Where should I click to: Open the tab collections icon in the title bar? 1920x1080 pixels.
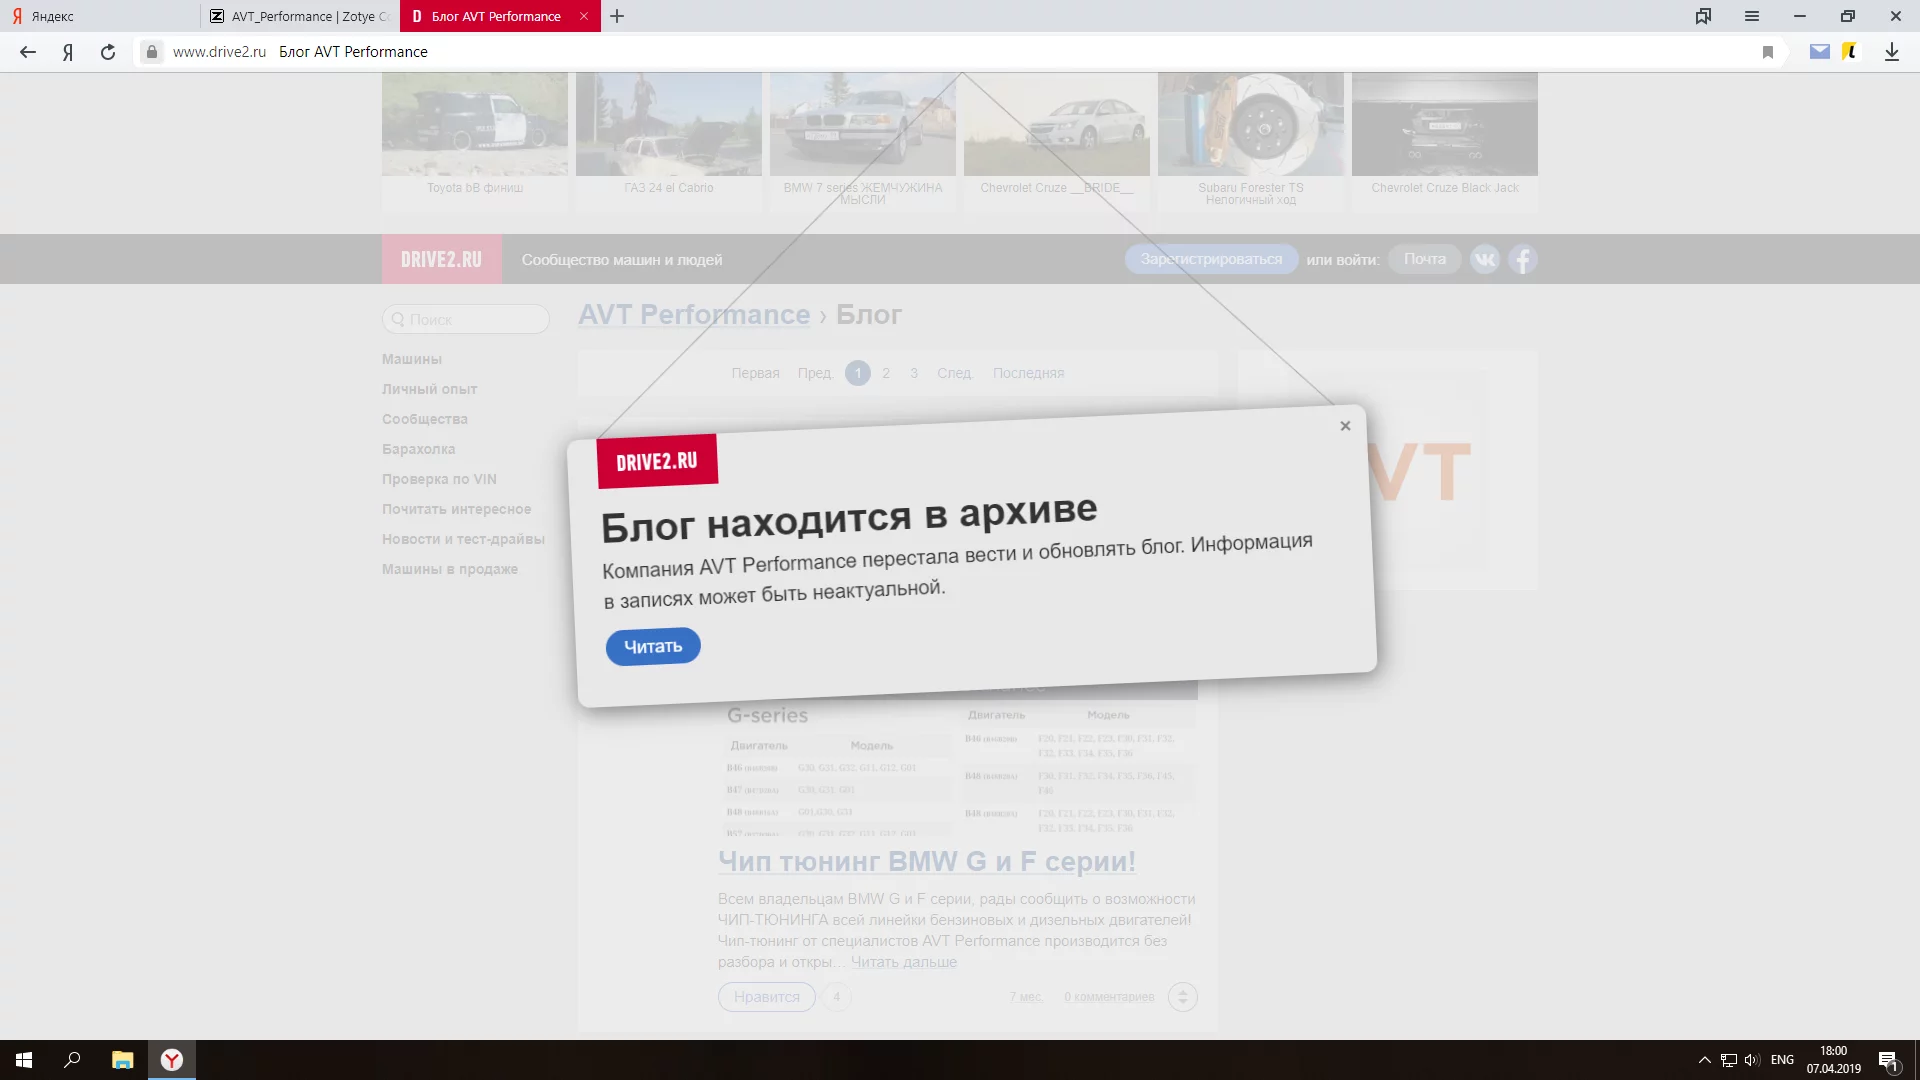(x=1703, y=16)
